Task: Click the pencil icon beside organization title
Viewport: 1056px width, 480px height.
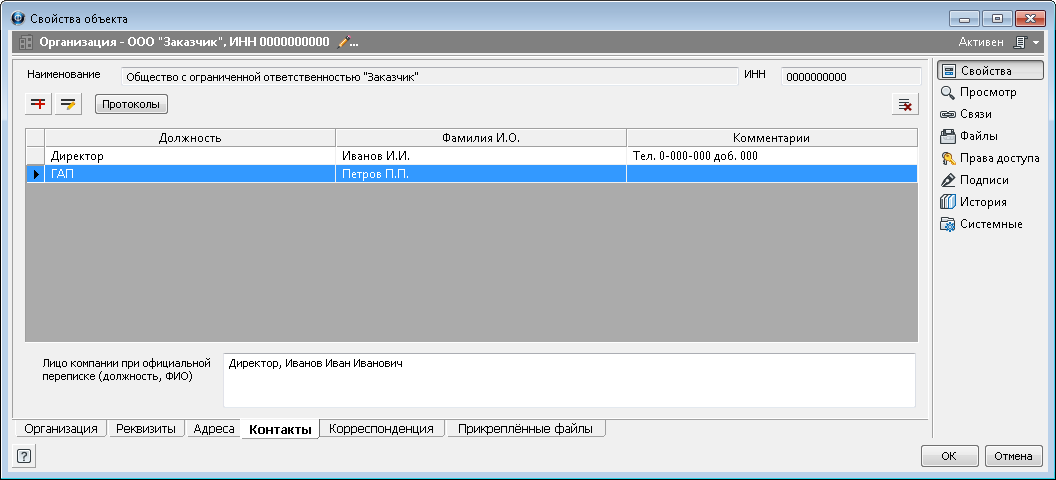Action: (x=345, y=42)
